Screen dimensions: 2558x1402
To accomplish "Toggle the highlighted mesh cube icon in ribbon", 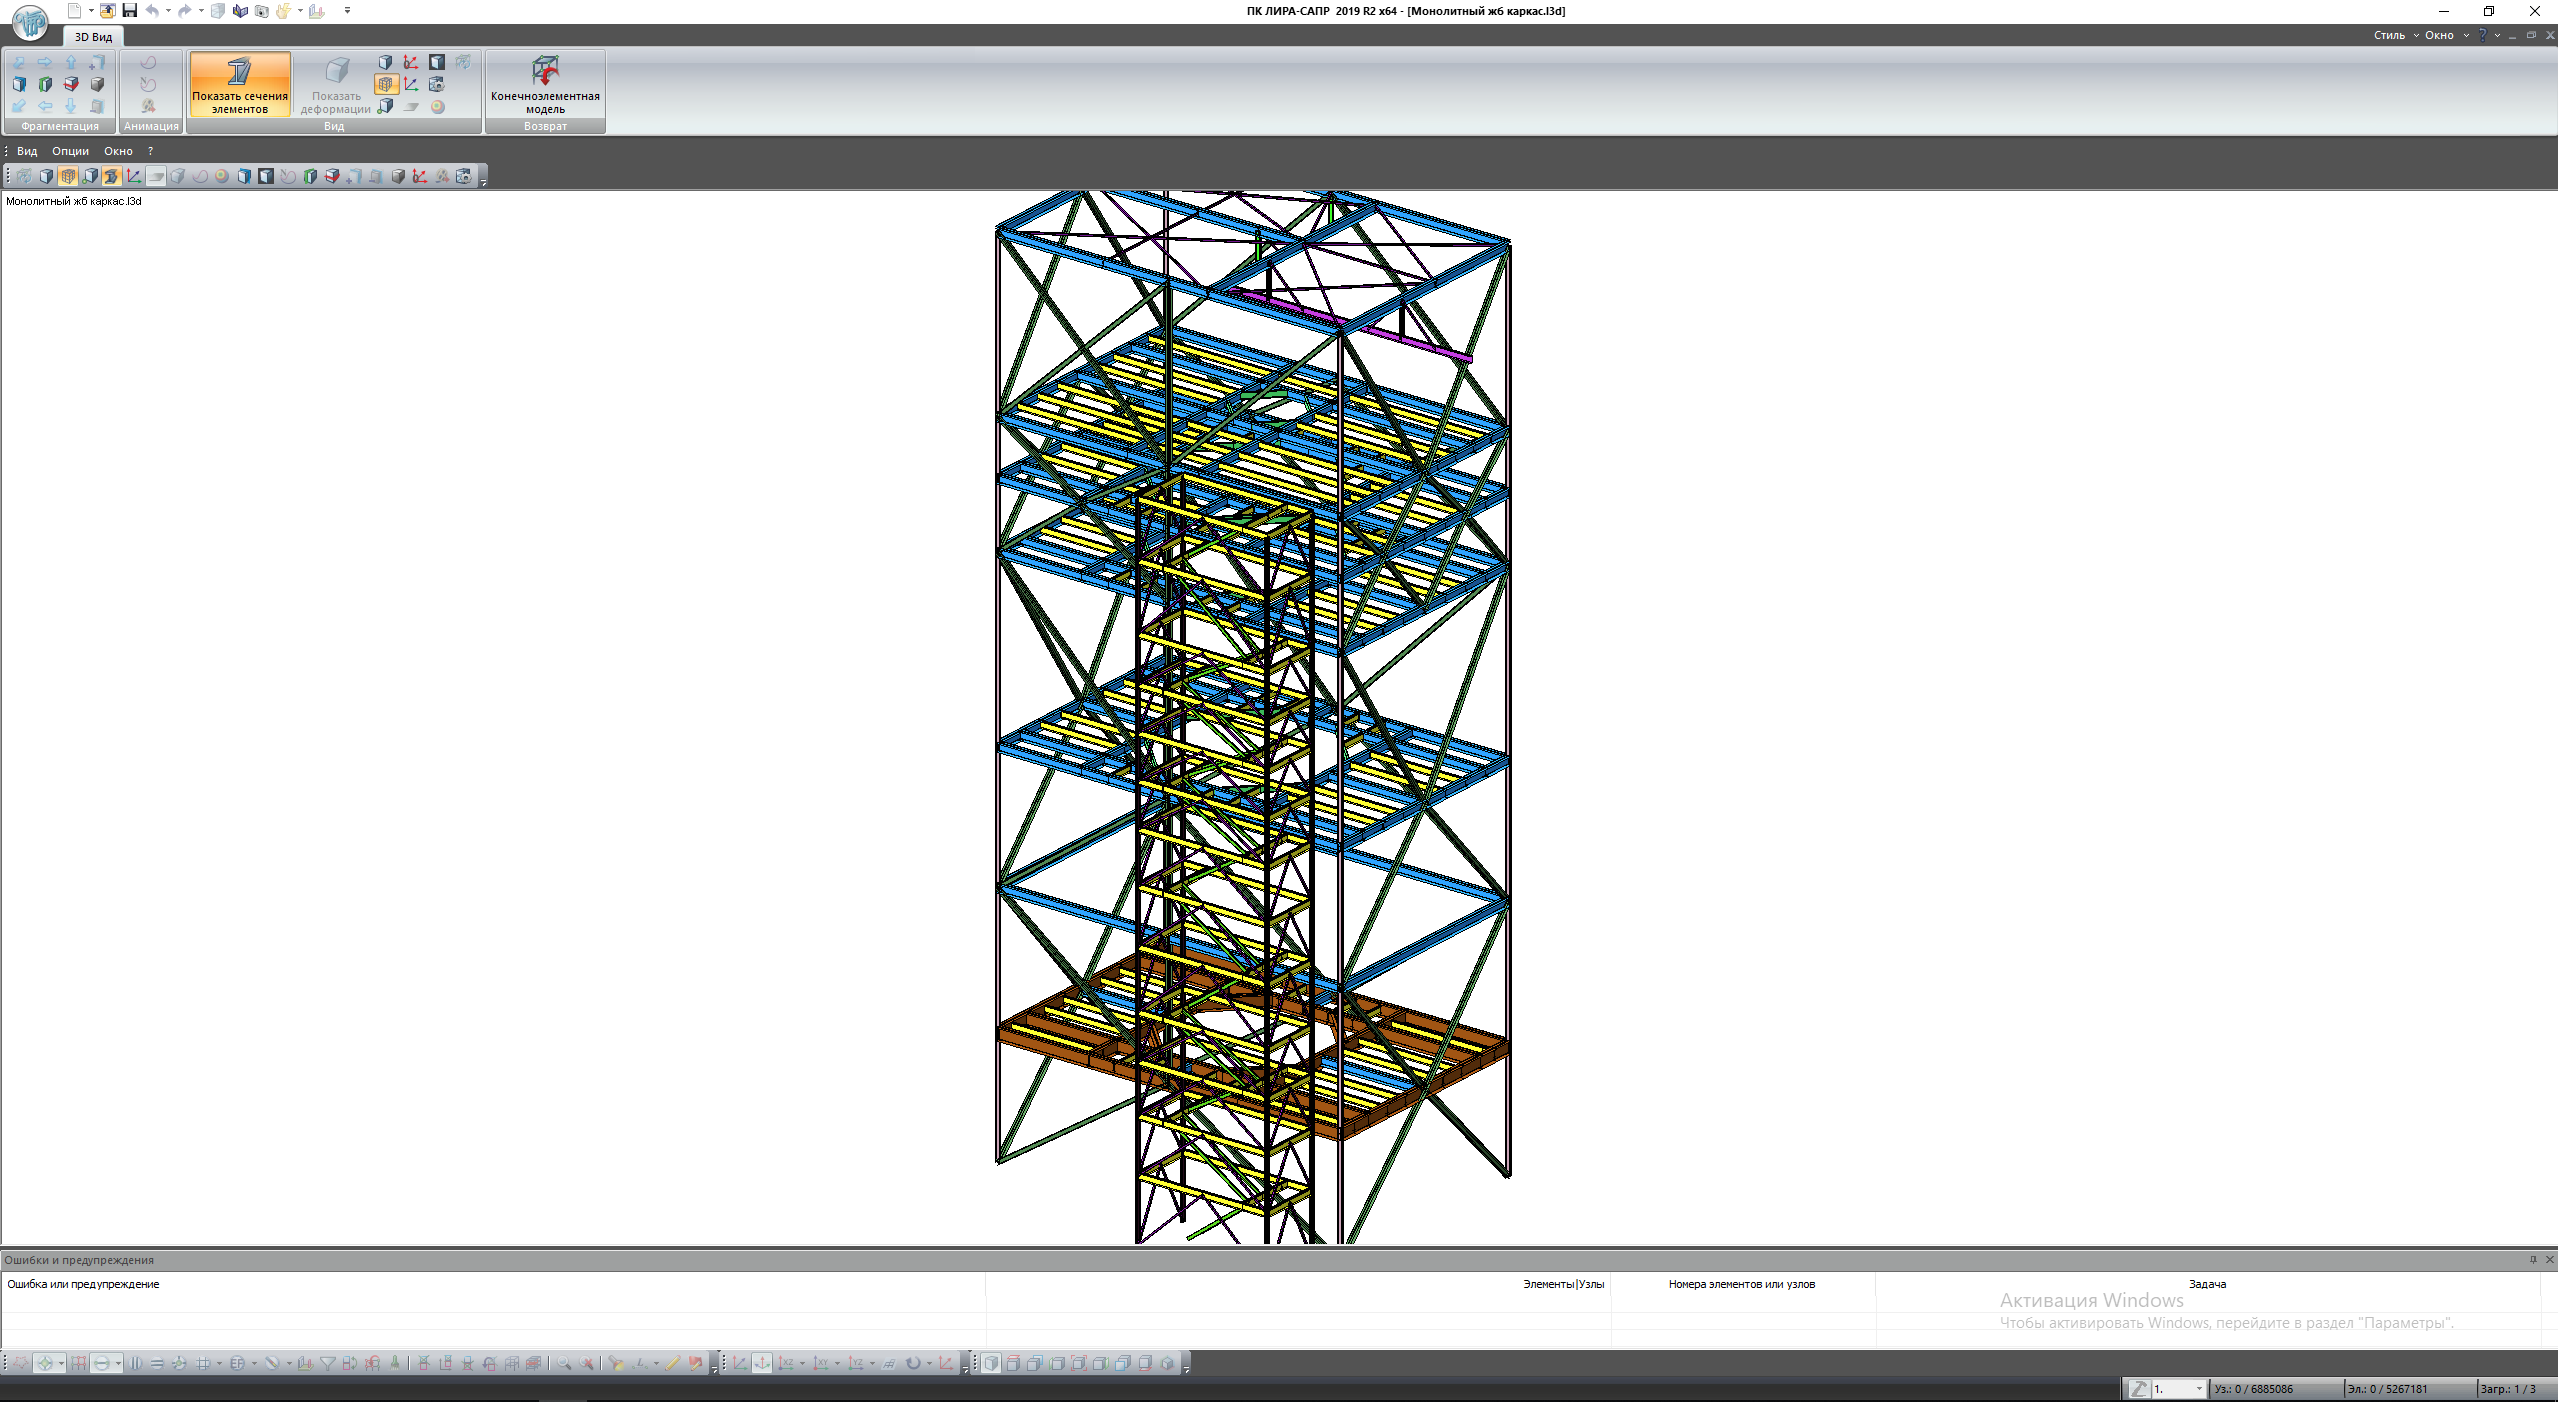I will coord(386,85).
